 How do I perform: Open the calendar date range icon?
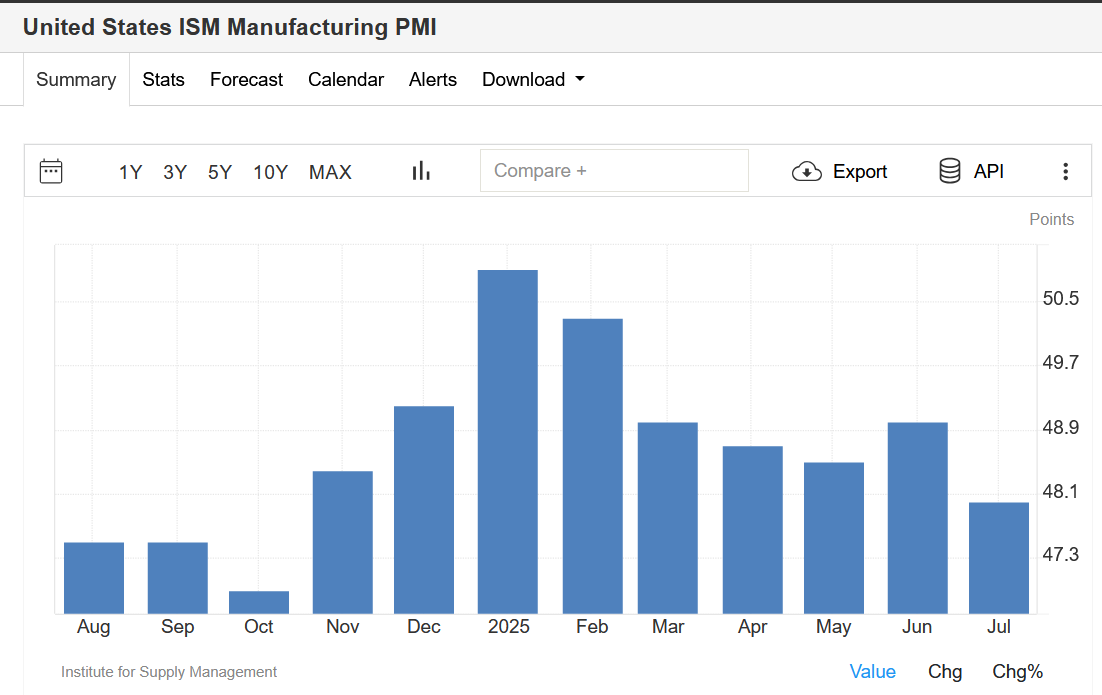51,171
